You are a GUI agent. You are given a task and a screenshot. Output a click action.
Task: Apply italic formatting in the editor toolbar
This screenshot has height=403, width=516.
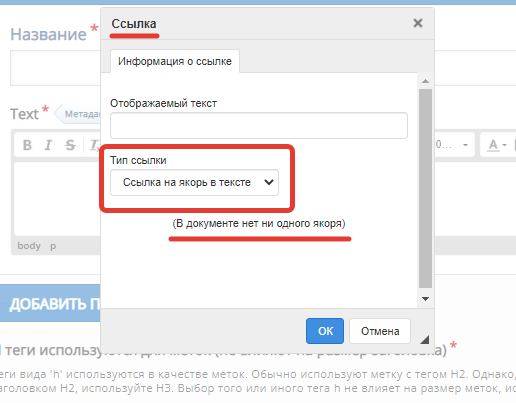click(48, 145)
